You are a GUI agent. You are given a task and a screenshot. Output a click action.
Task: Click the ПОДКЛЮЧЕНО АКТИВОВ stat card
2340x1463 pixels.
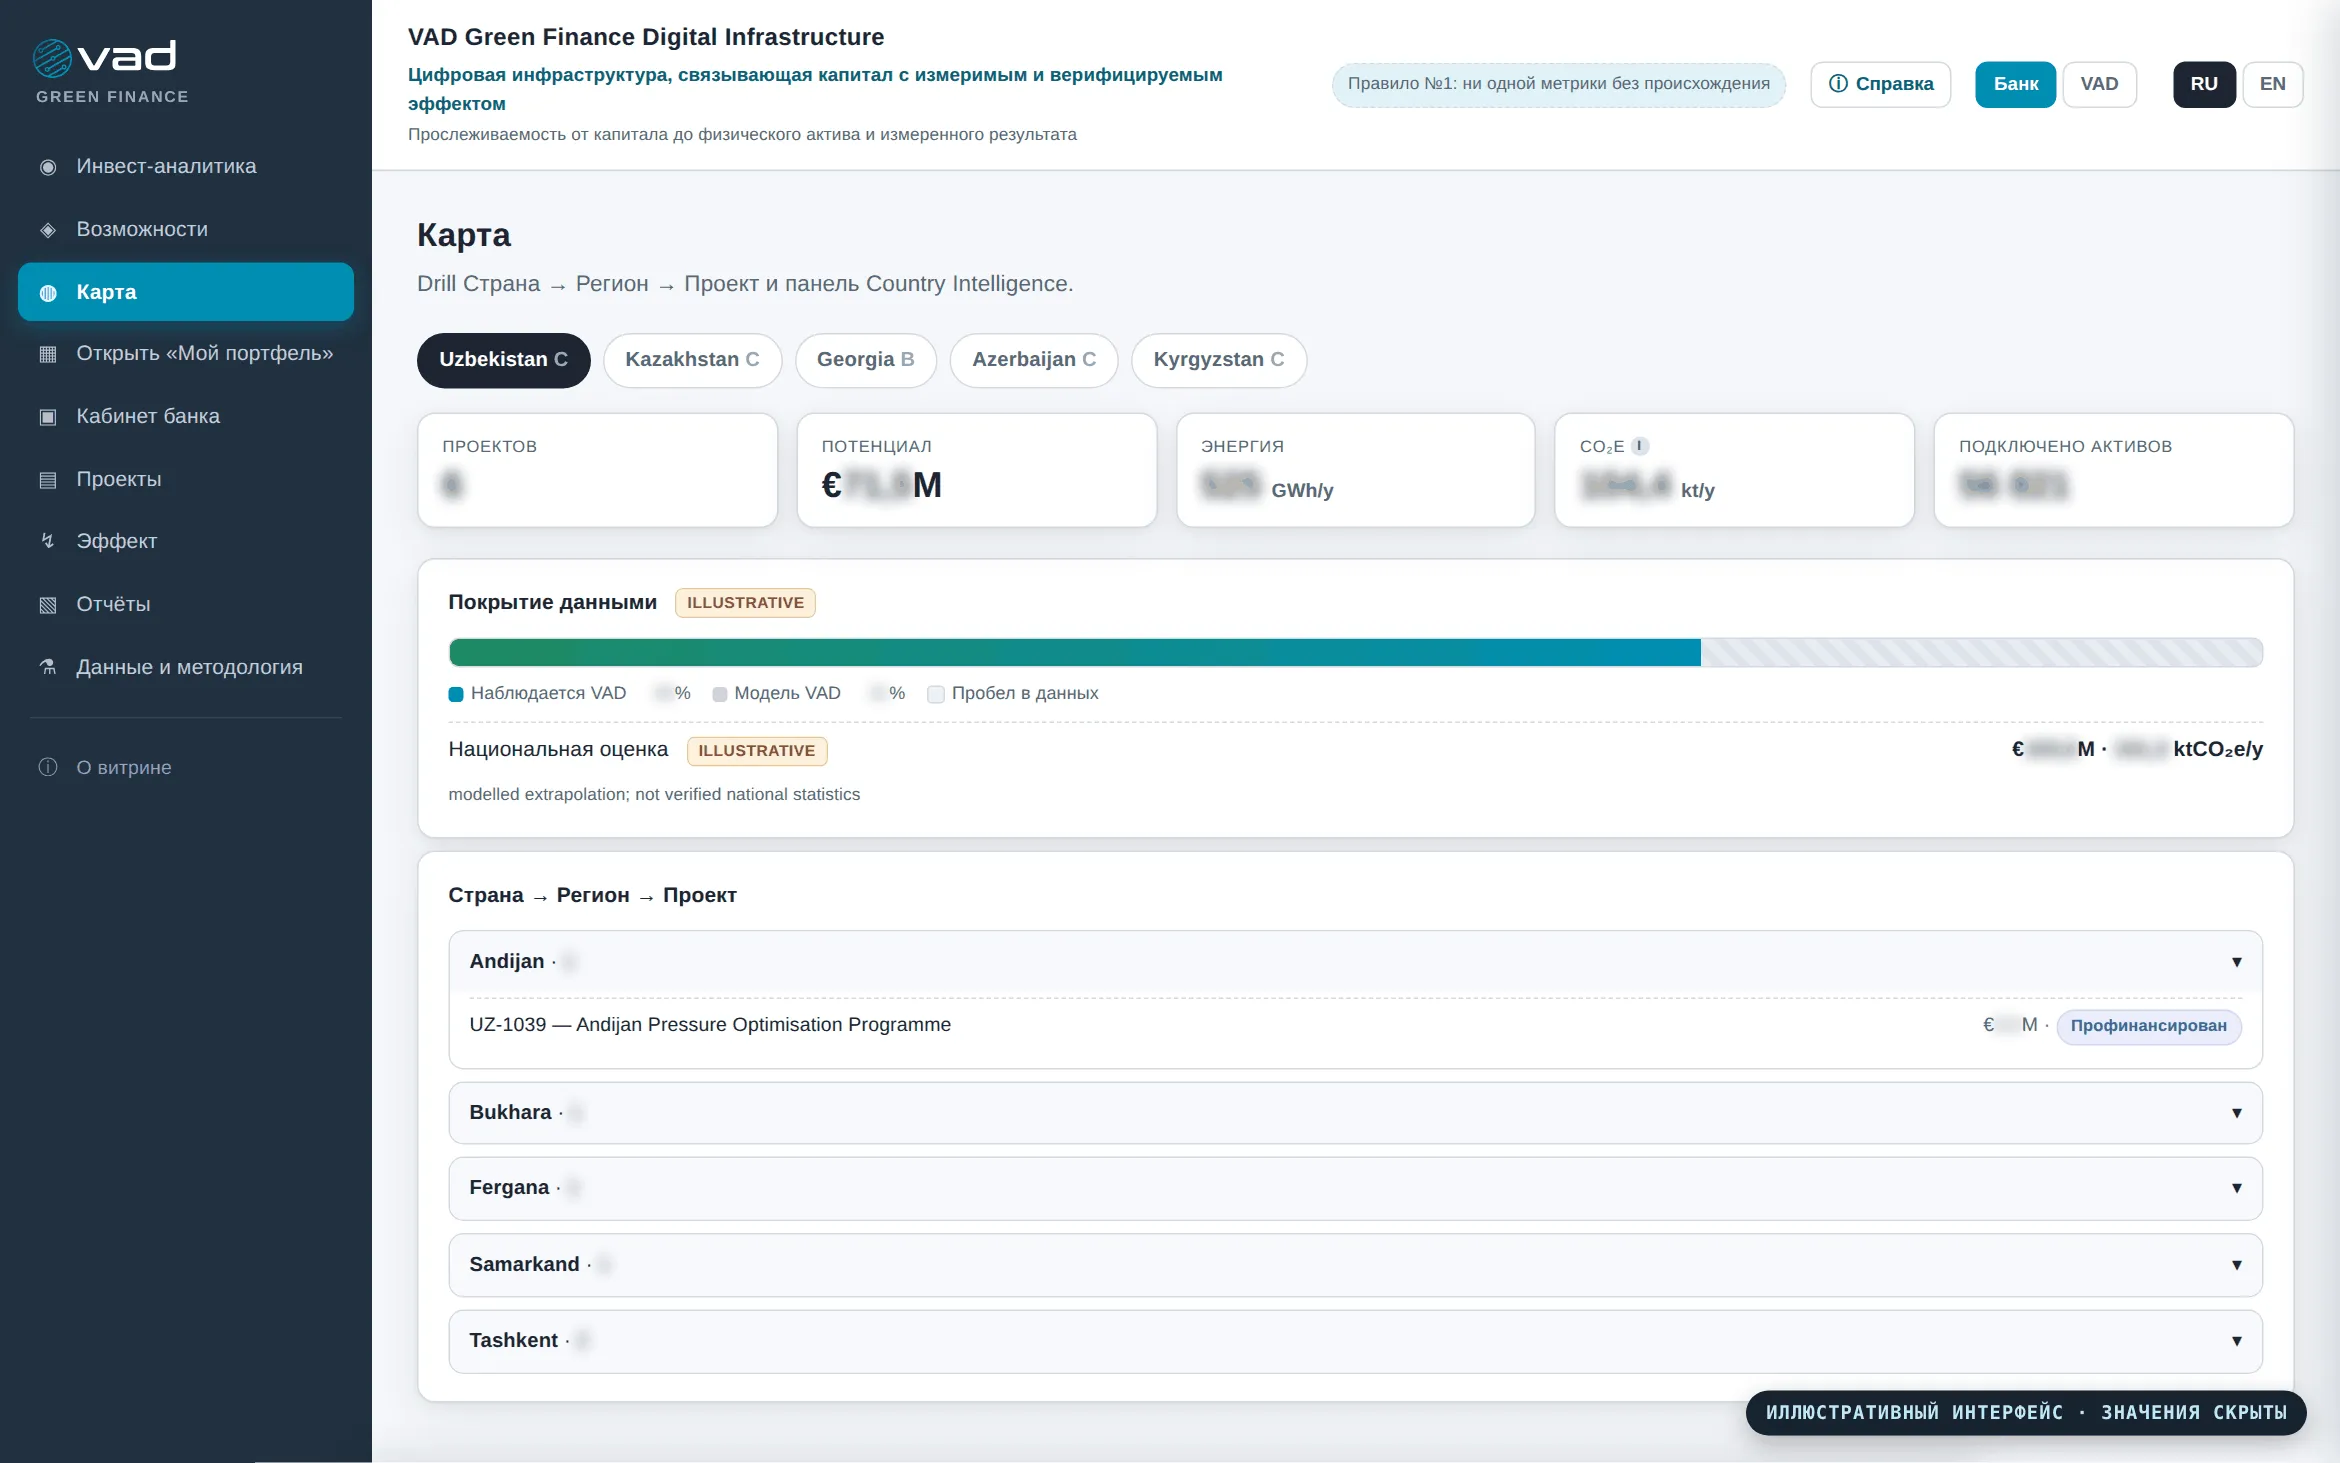tap(2113, 470)
